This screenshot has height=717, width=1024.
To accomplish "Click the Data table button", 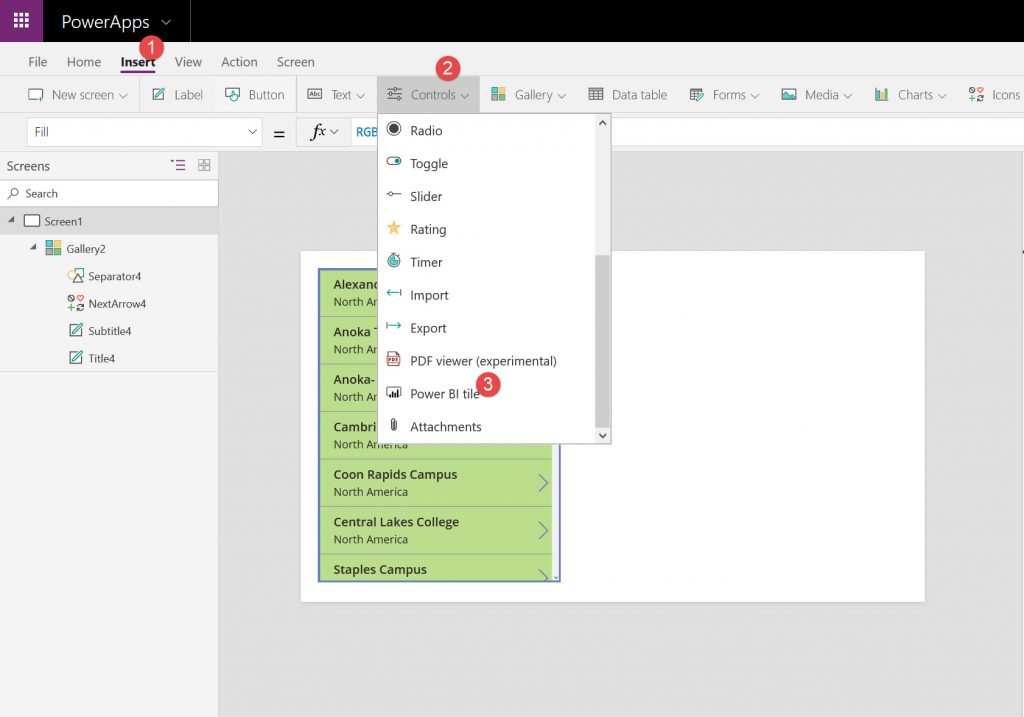I will [627, 95].
